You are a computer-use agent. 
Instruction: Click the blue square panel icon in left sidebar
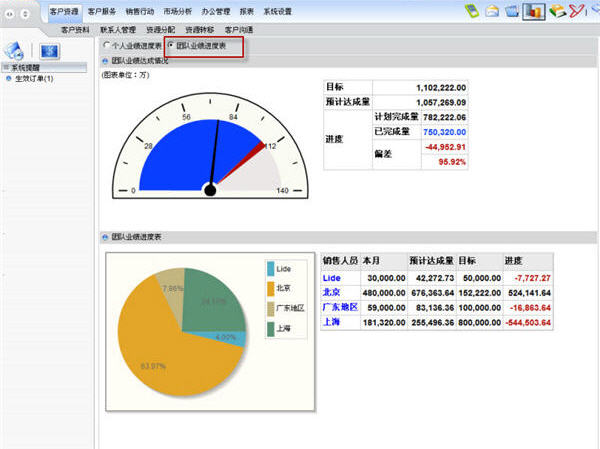[x=50, y=51]
